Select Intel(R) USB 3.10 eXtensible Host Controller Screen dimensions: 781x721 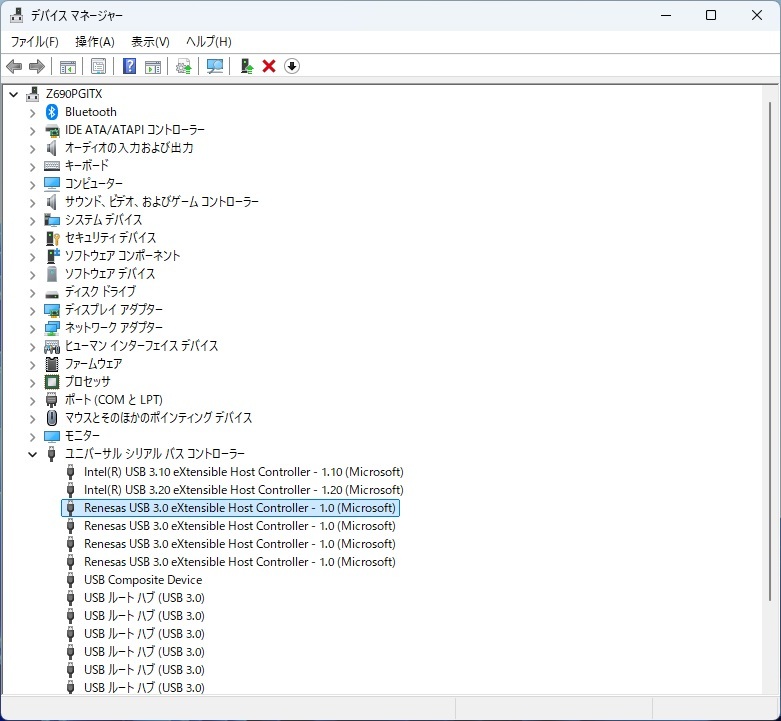click(243, 472)
